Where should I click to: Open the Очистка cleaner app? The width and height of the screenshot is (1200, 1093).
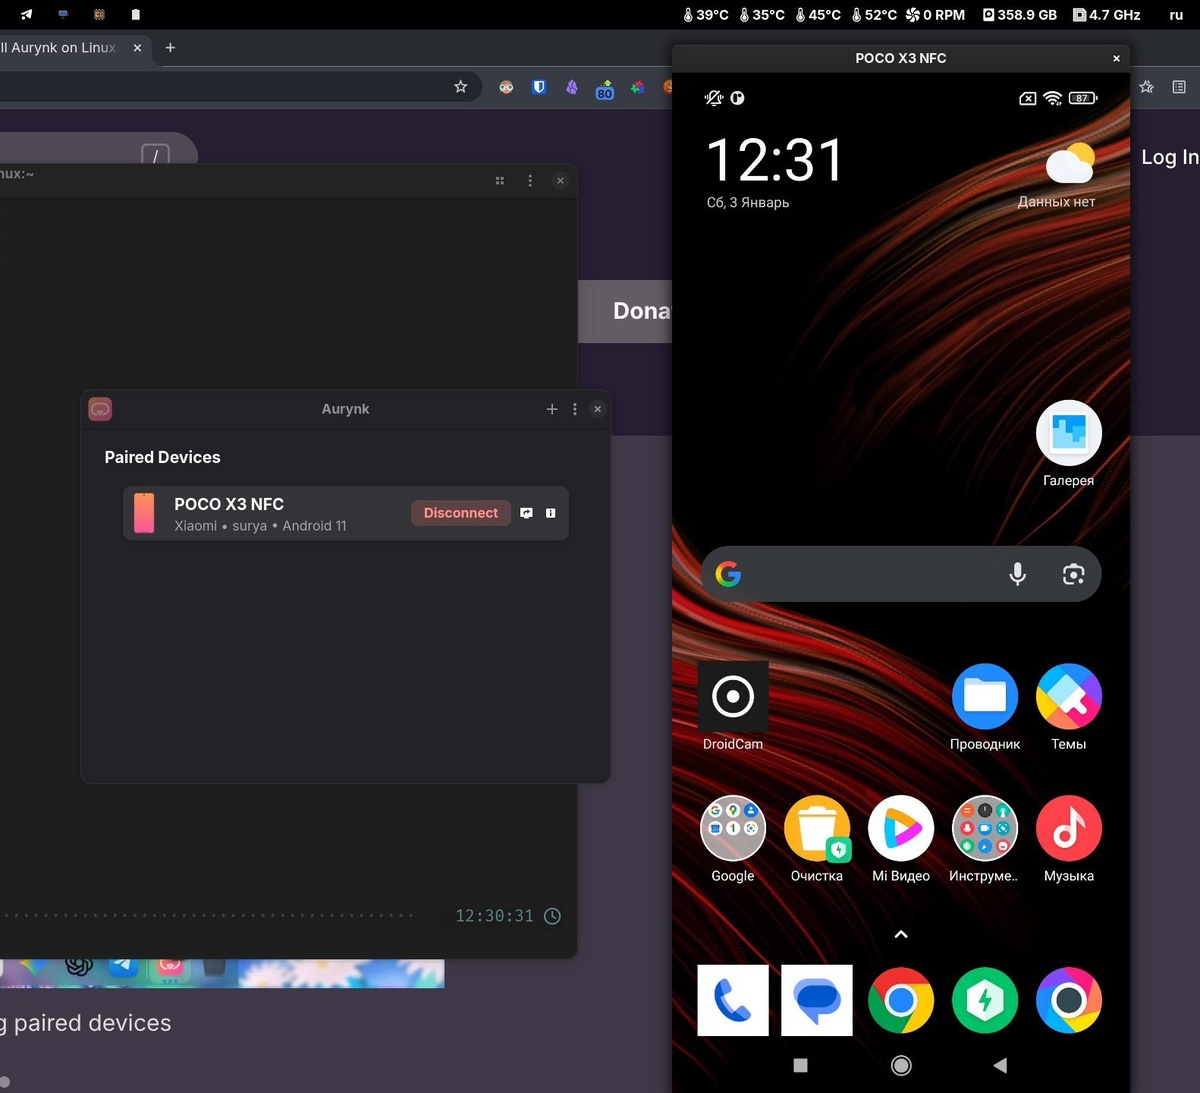coord(817,838)
